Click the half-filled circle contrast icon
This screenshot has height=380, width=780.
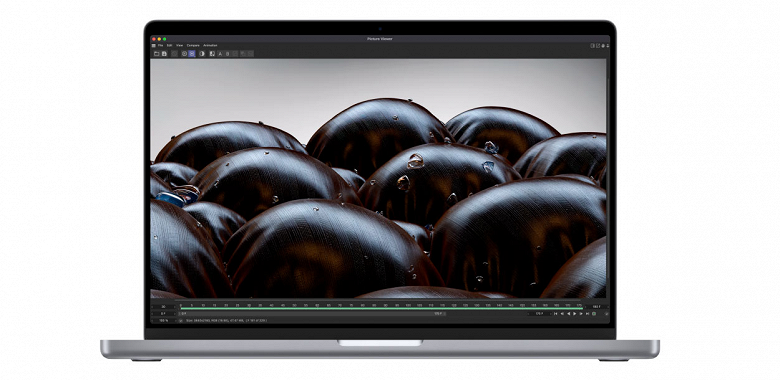pos(202,54)
